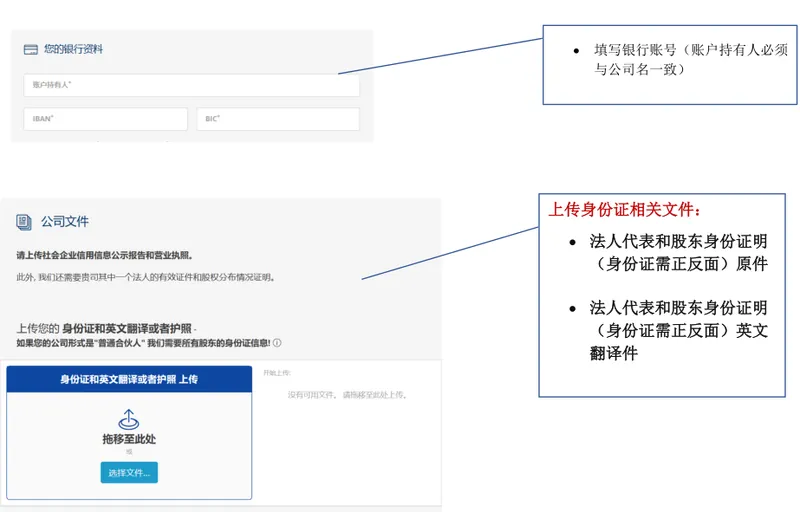Click the 上传身份证相关文件 red heading
800x512 pixels.
click(625, 210)
